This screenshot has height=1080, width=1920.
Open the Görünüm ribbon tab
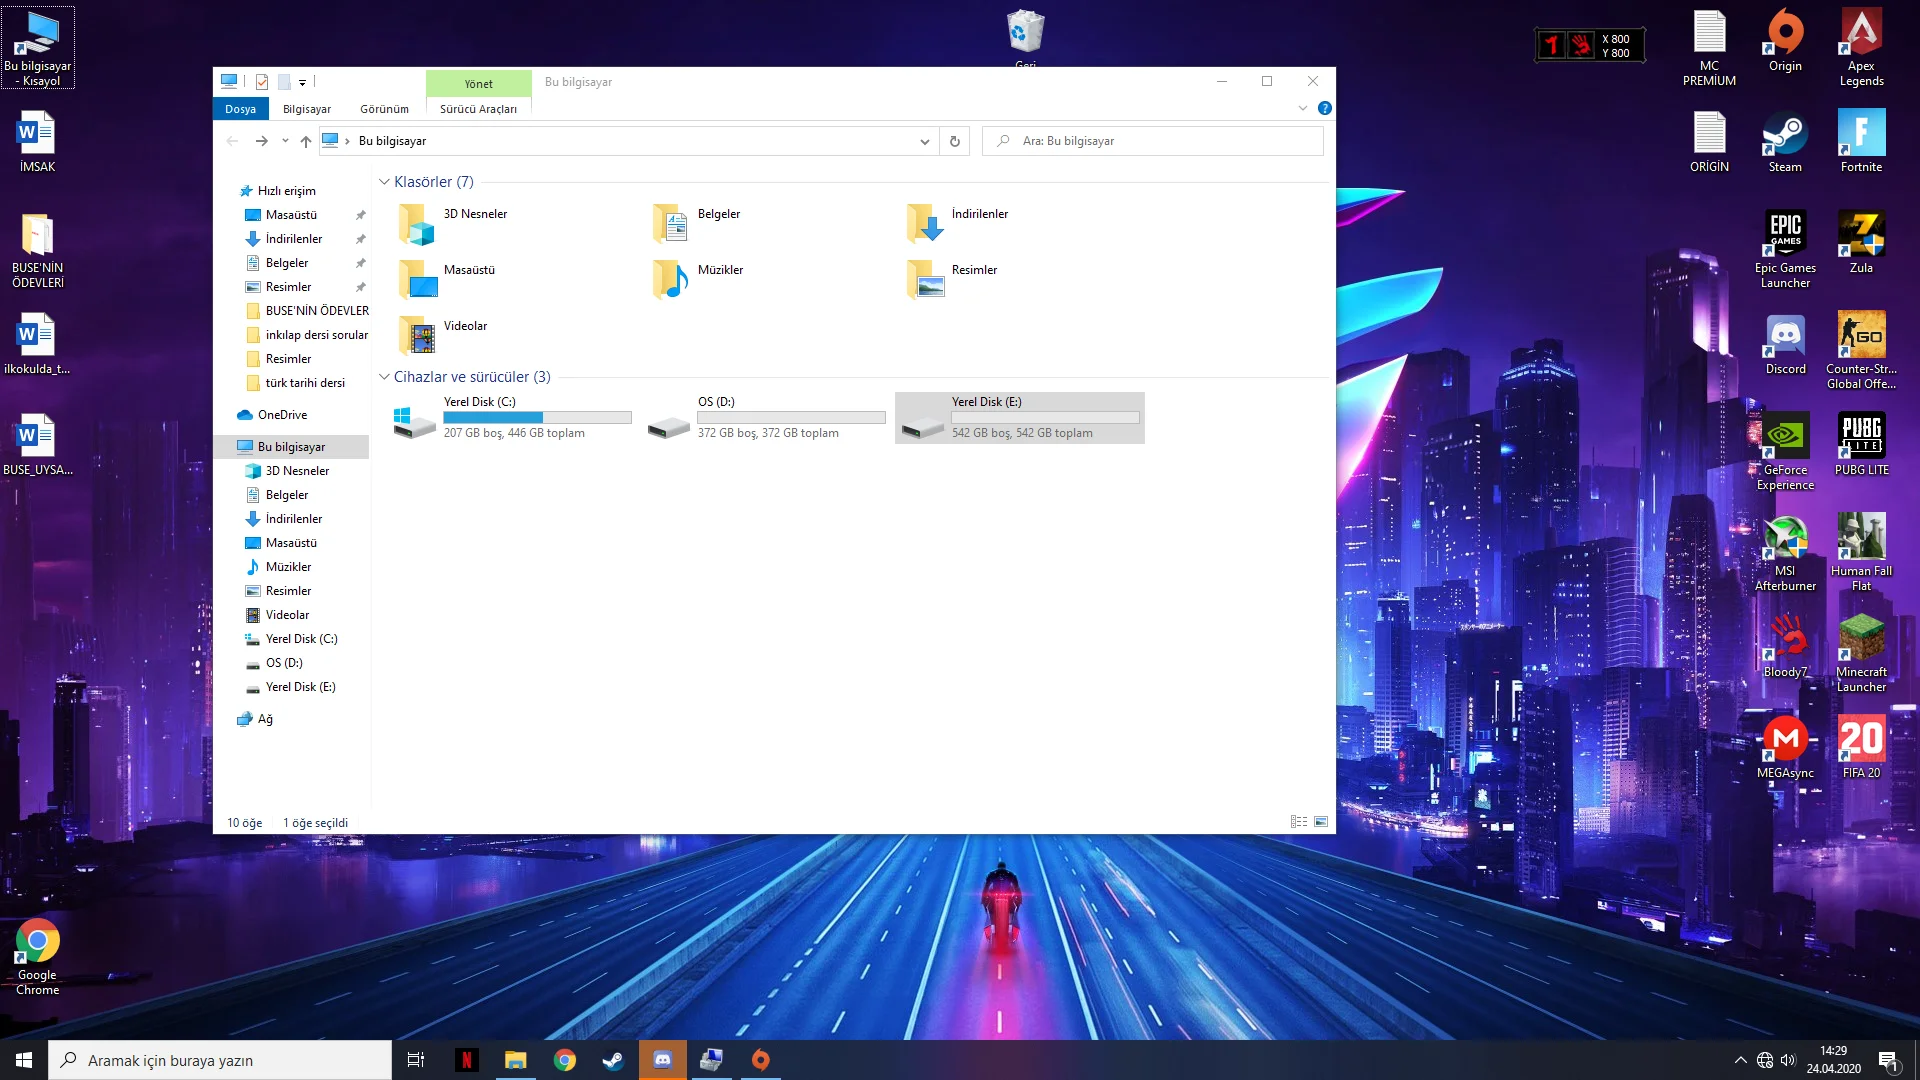pos(384,109)
